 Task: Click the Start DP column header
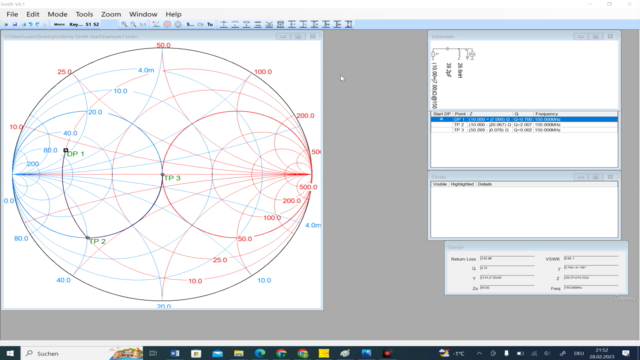click(442, 114)
